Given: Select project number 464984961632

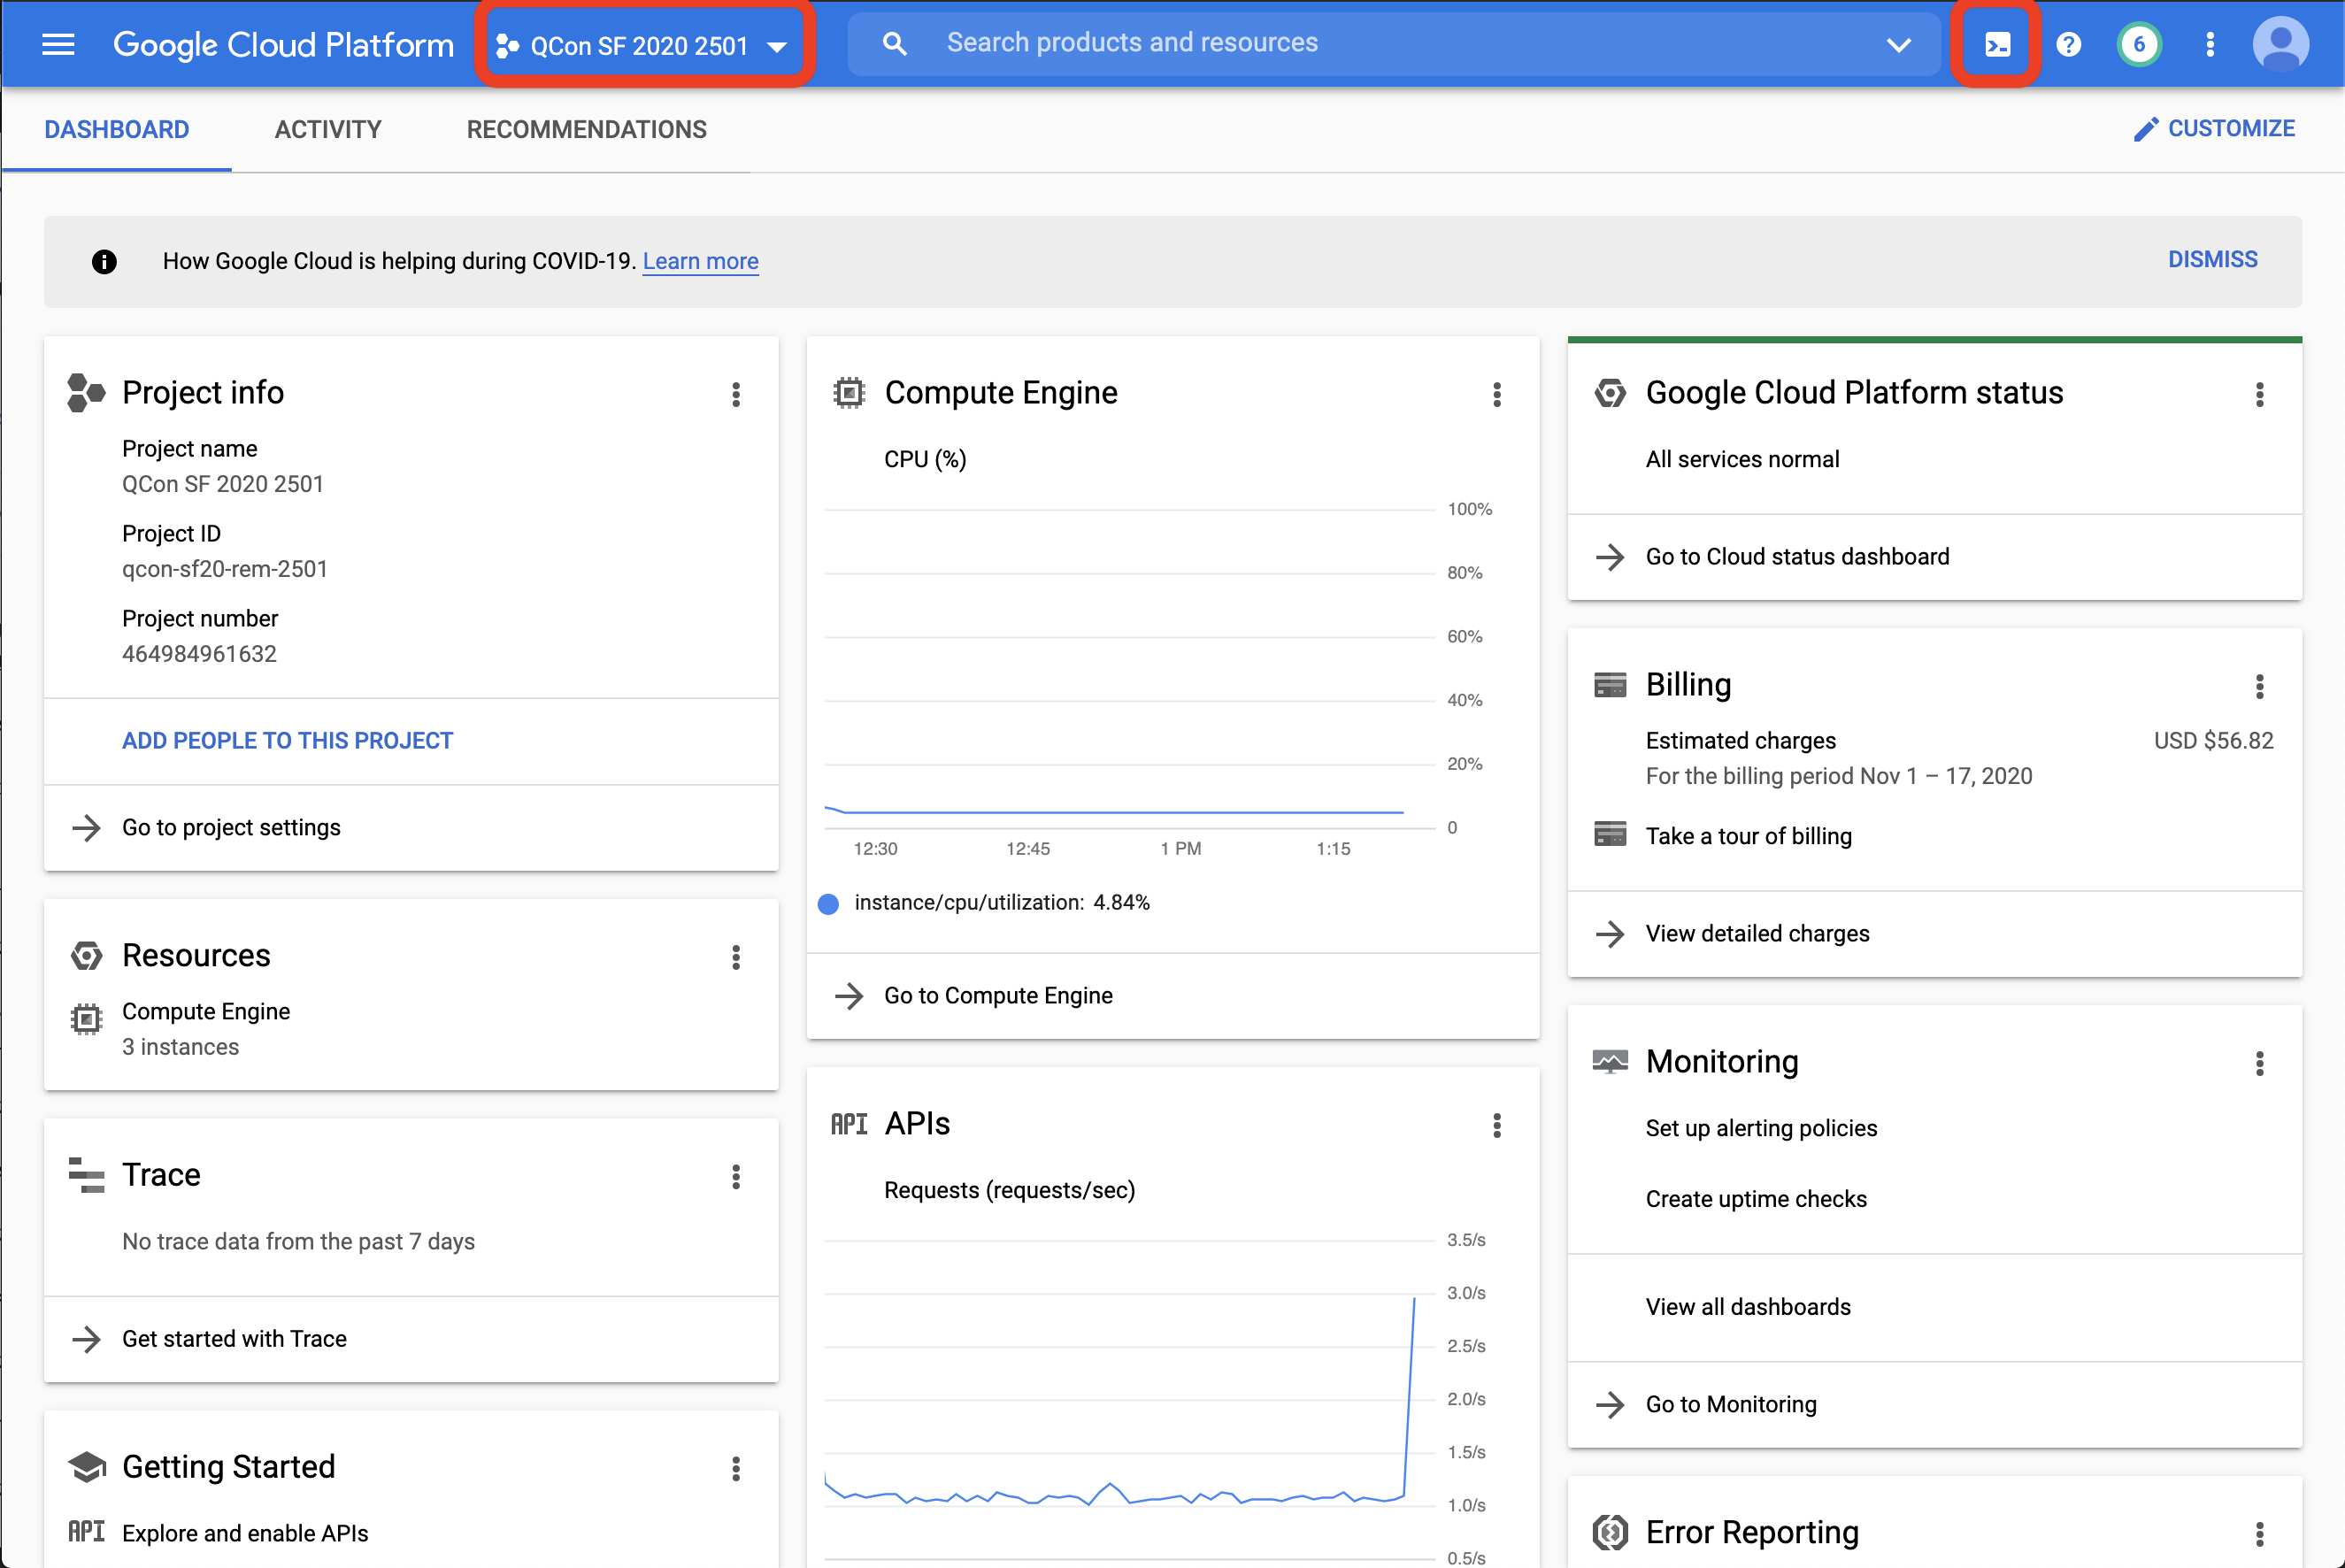Looking at the screenshot, I should point(199,654).
